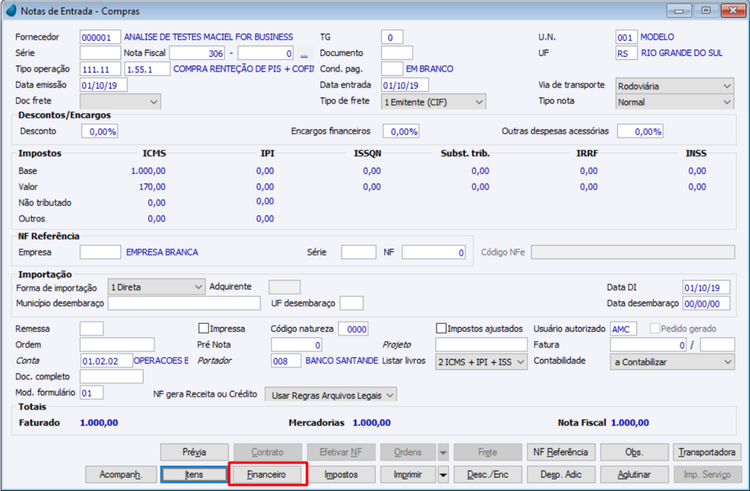Open the Ordens button dropdown arrow

pyautogui.click(x=443, y=452)
